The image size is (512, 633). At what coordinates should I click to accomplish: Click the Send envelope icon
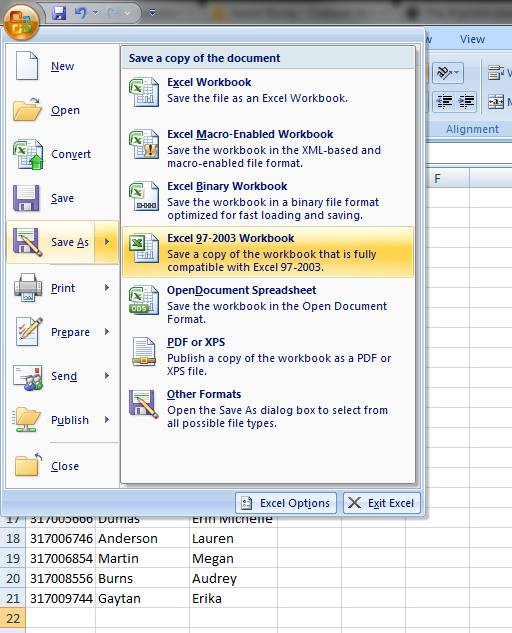(x=27, y=378)
